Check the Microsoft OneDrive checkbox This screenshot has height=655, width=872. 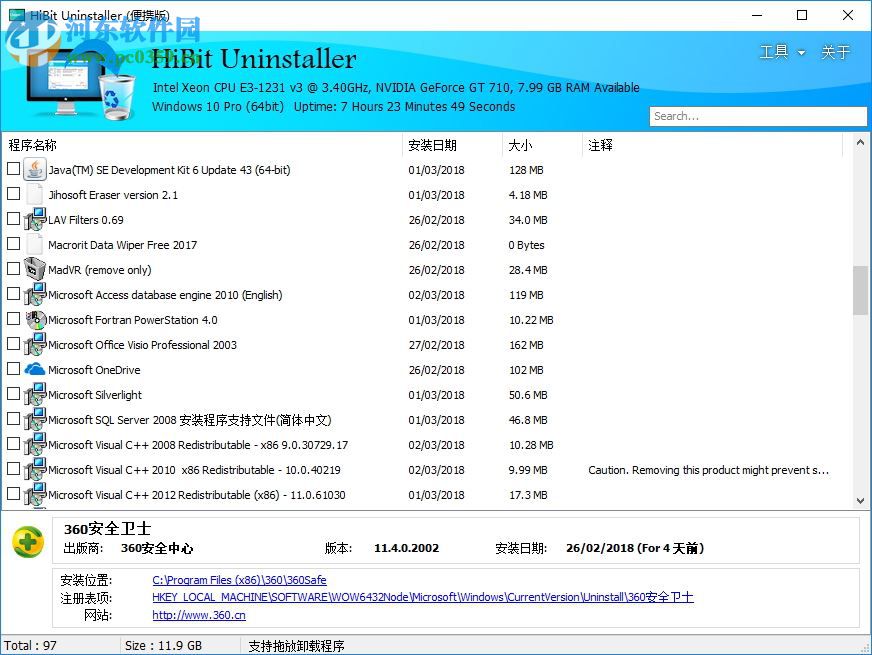14,370
